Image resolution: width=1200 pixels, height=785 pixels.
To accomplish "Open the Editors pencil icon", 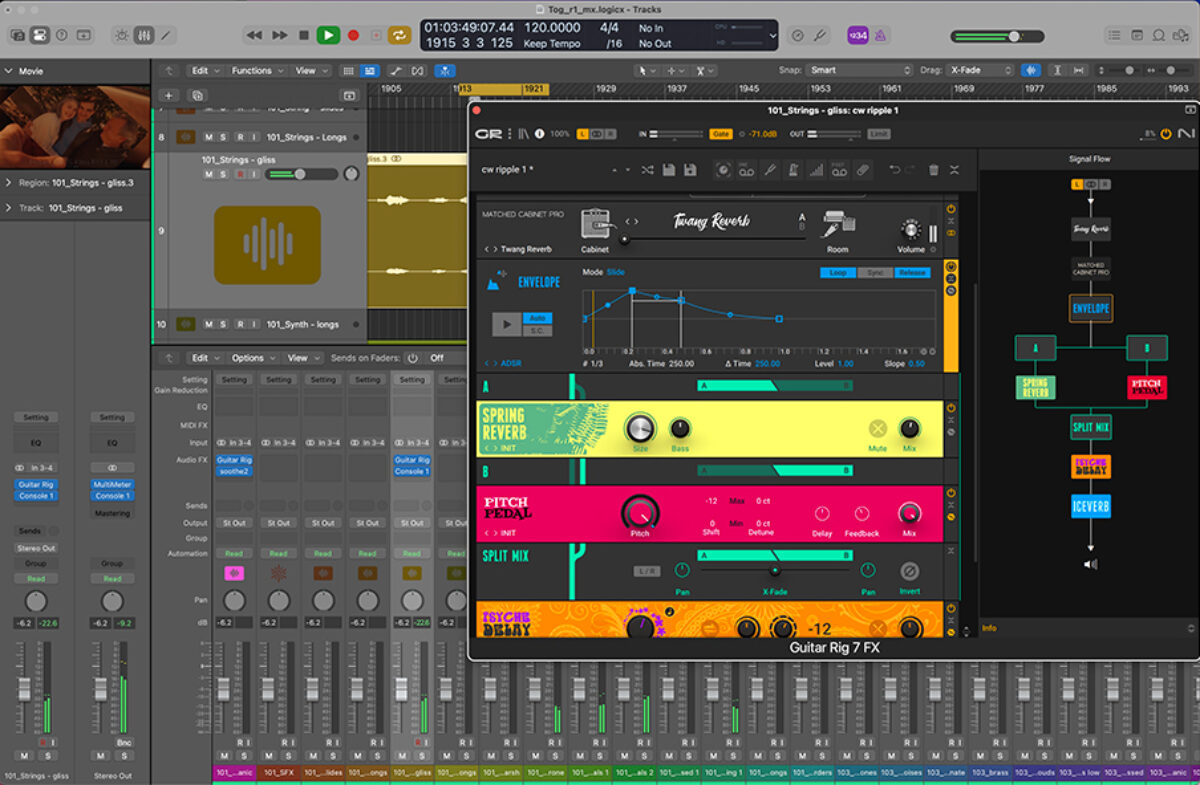I will point(166,35).
